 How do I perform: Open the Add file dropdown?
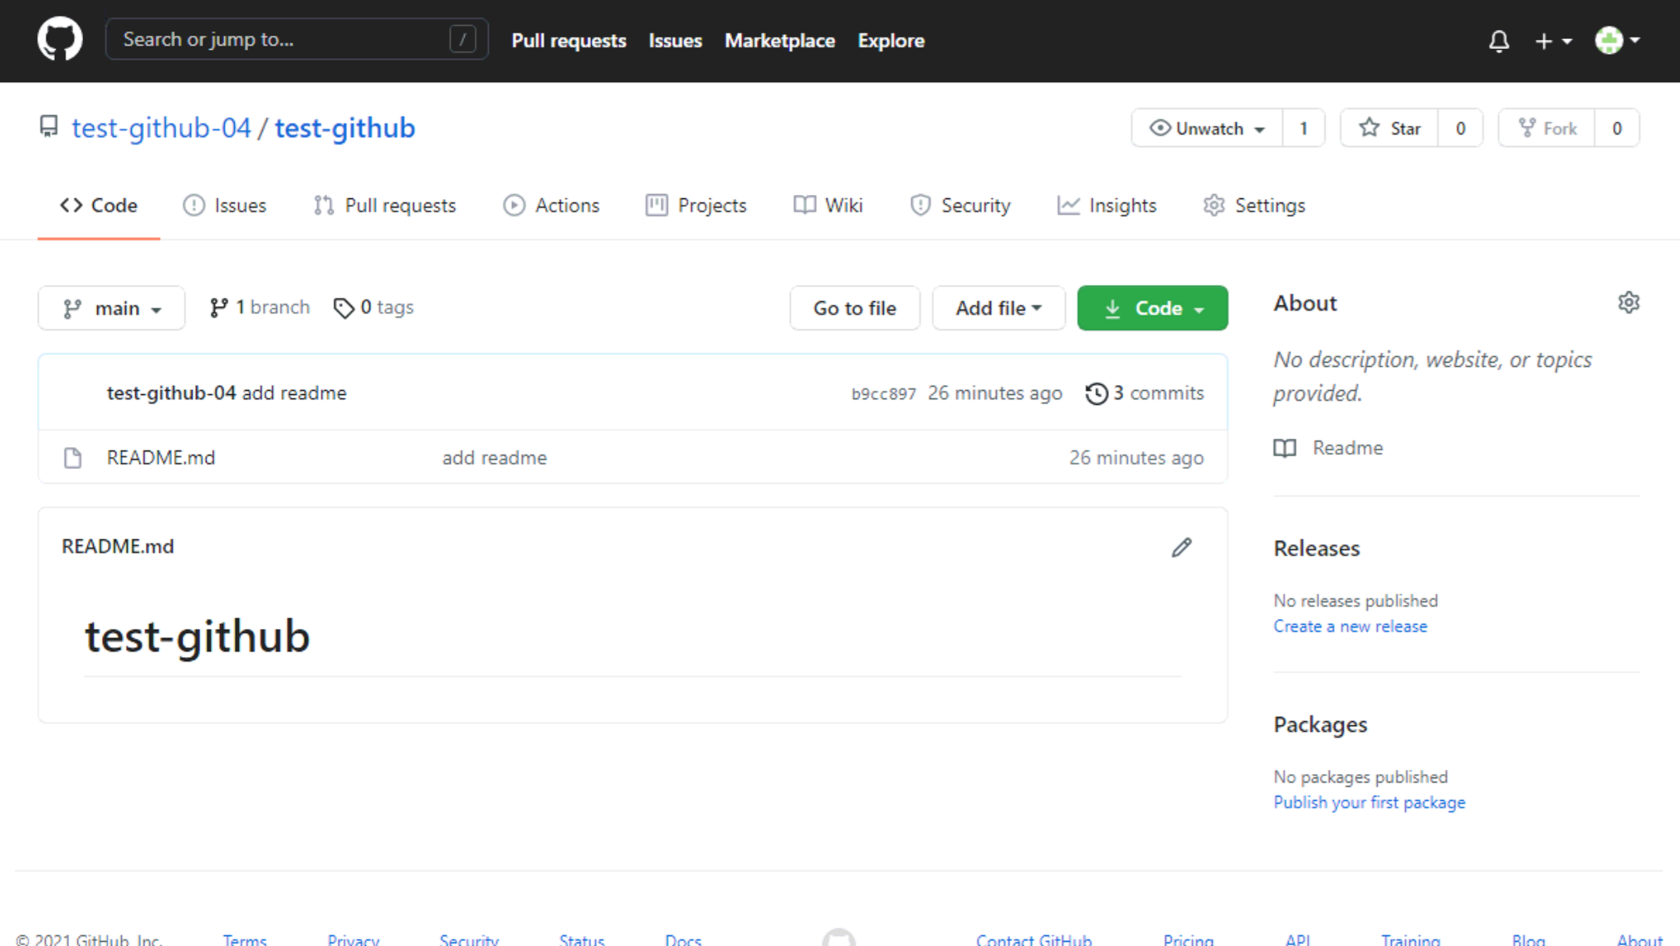997,308
